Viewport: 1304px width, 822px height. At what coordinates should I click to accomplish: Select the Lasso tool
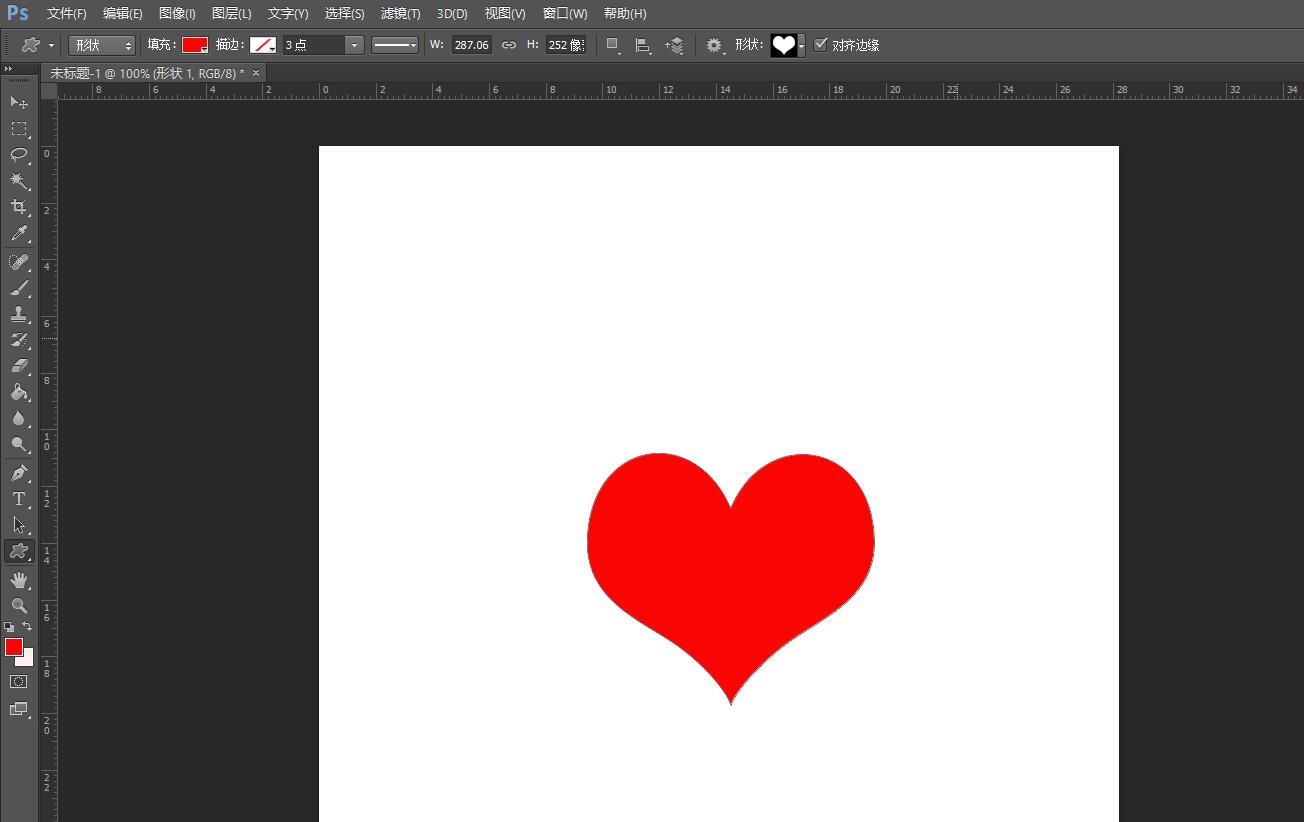[x=18, y=154]
